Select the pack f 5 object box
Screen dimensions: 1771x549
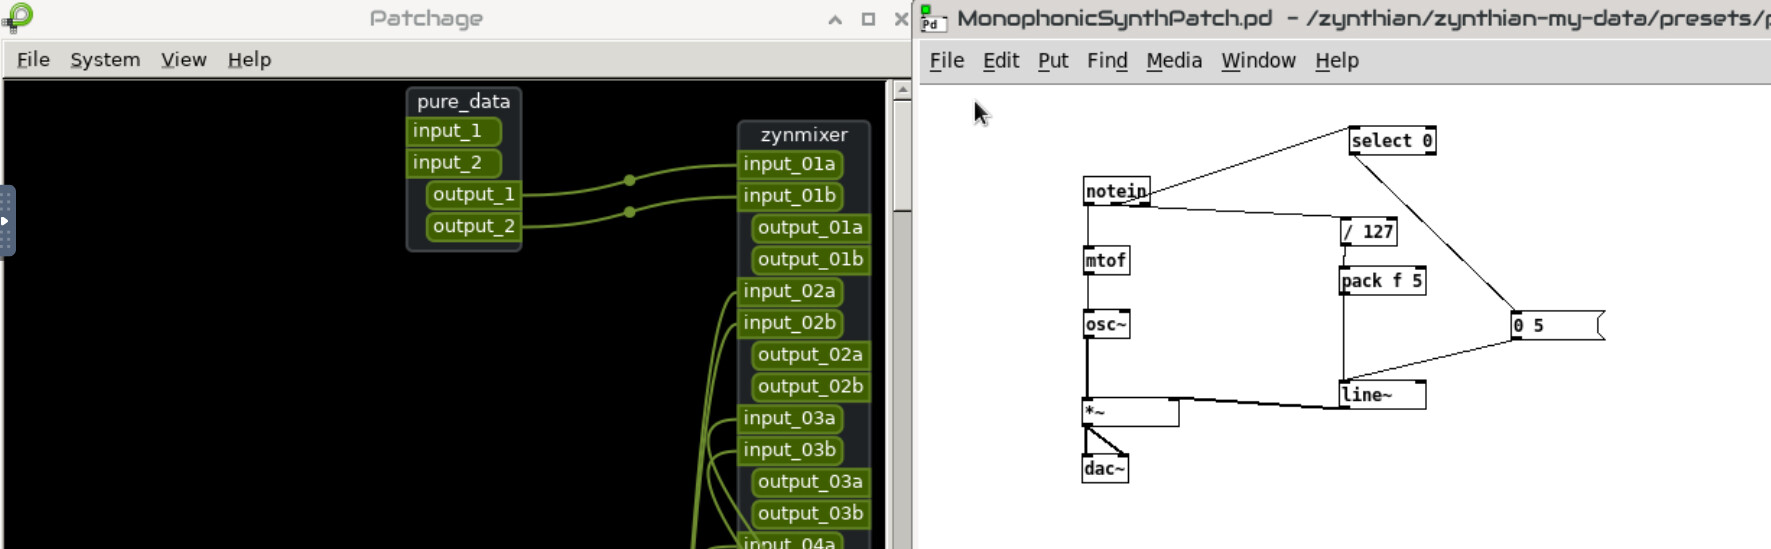click(1383, 281)
